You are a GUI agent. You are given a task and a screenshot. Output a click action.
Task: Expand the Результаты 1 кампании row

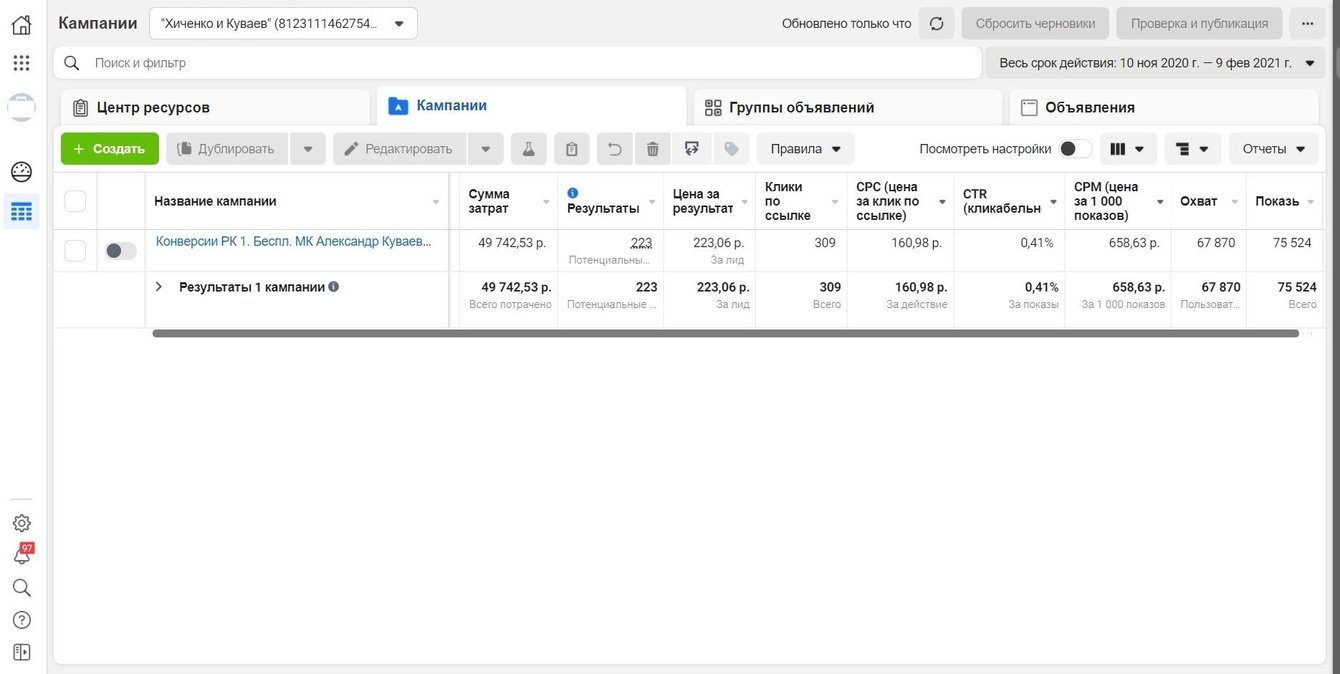click(158, 287)
